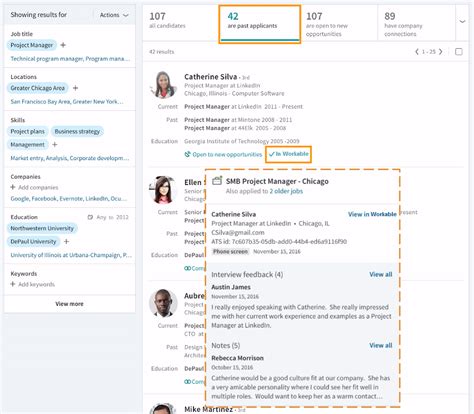Select the Project plans skill tag
The height and width of the screenshot is (414, 474).
[x=27, y=131]
